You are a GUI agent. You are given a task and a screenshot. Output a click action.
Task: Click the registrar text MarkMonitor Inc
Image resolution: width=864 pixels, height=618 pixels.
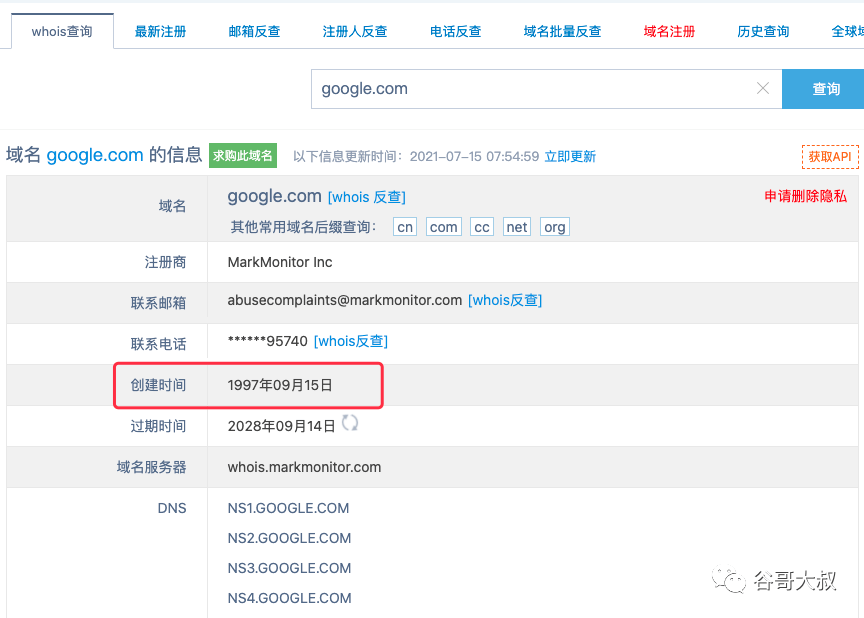(280, 262)
